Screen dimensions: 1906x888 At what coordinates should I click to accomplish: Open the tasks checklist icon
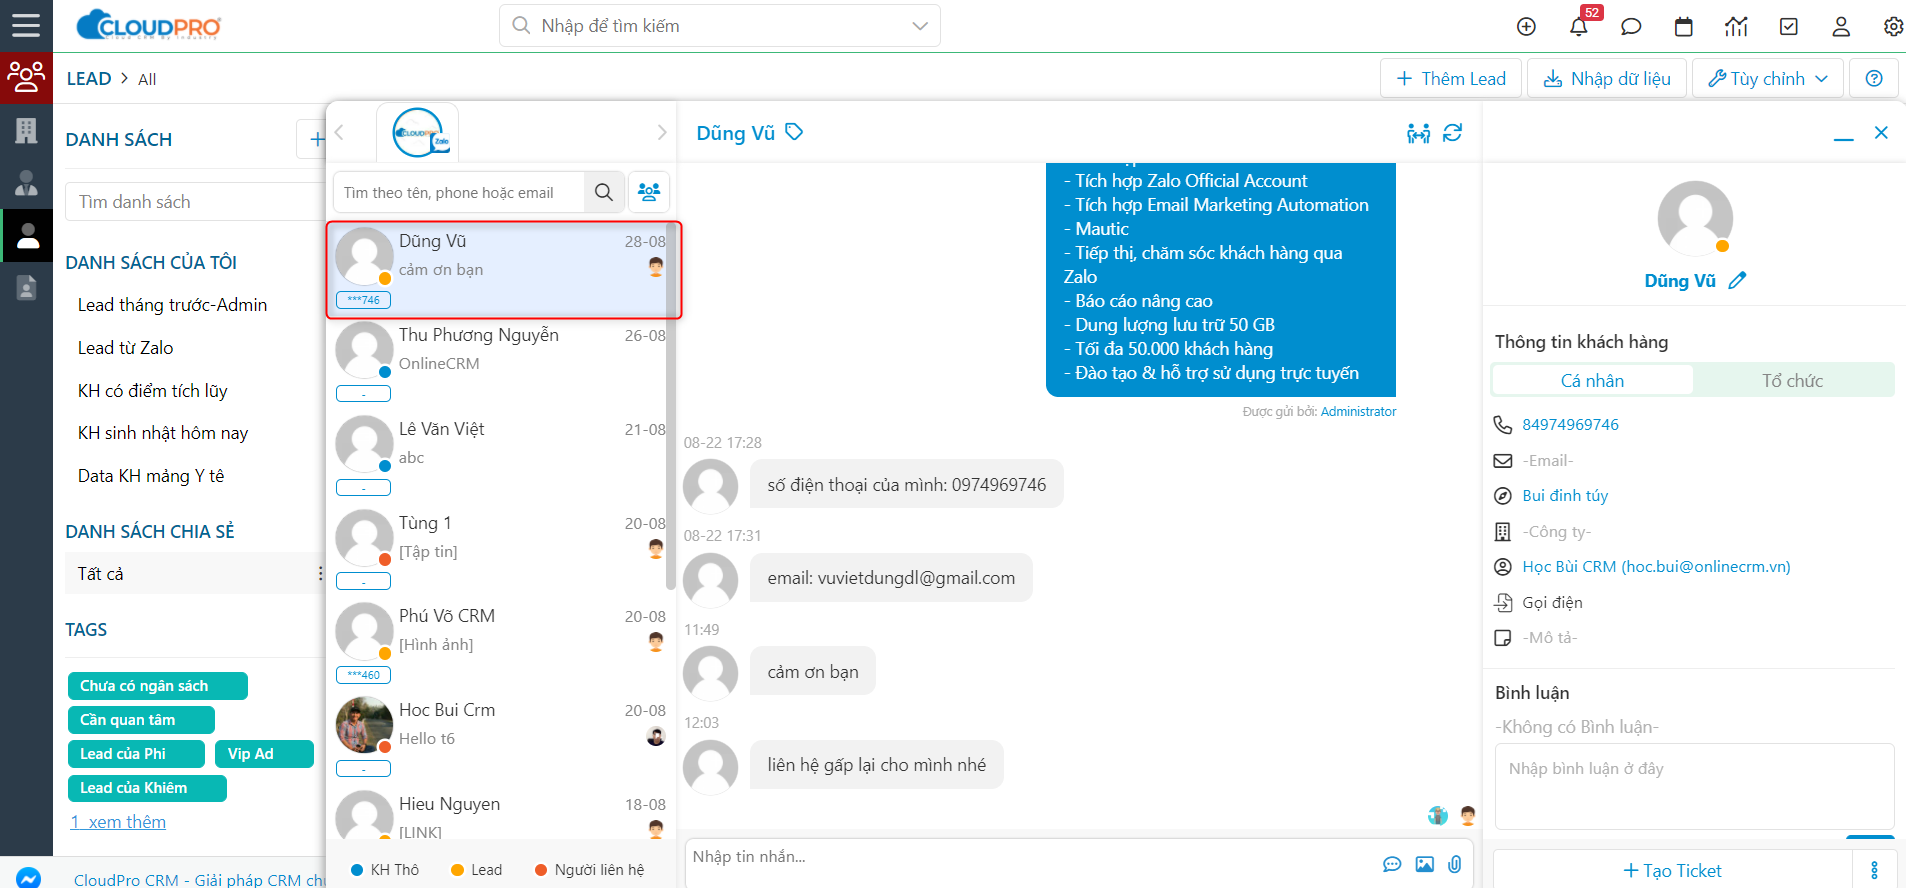pos(1789,27)
